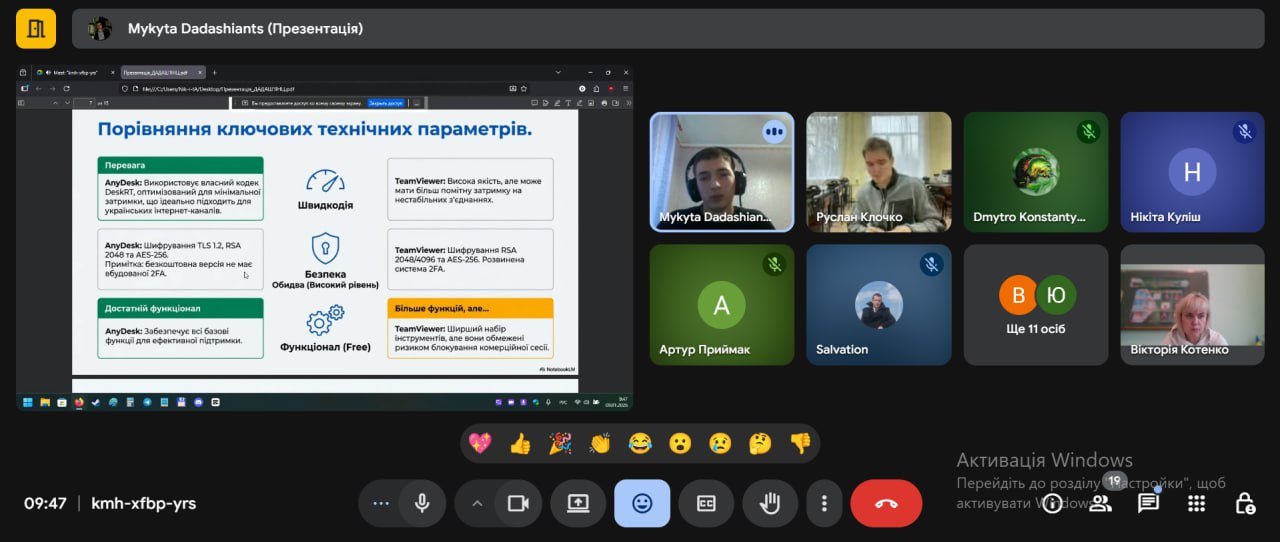Image resolution: width=1280 pixels, height=542 pixels.
Task: Open audio settings three-dot menu beside microphone
Action: [x=381, y=503]
